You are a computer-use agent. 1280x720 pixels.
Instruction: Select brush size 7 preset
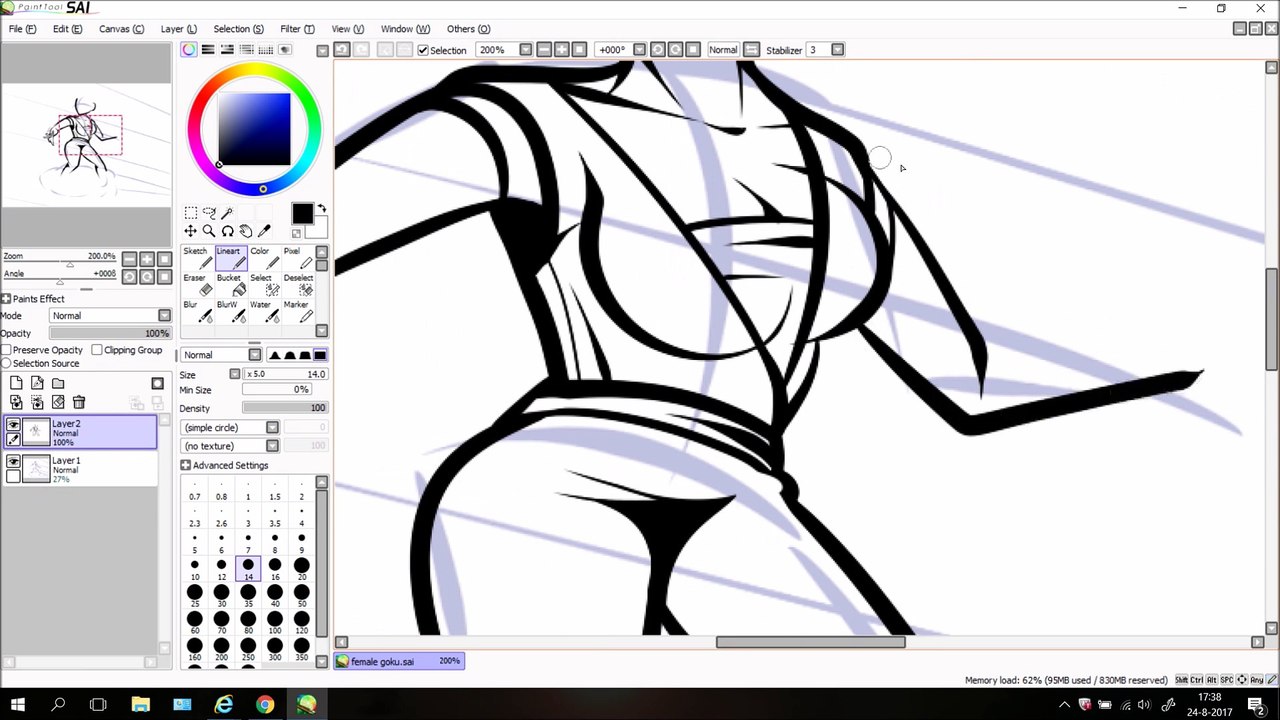(248, 542)
